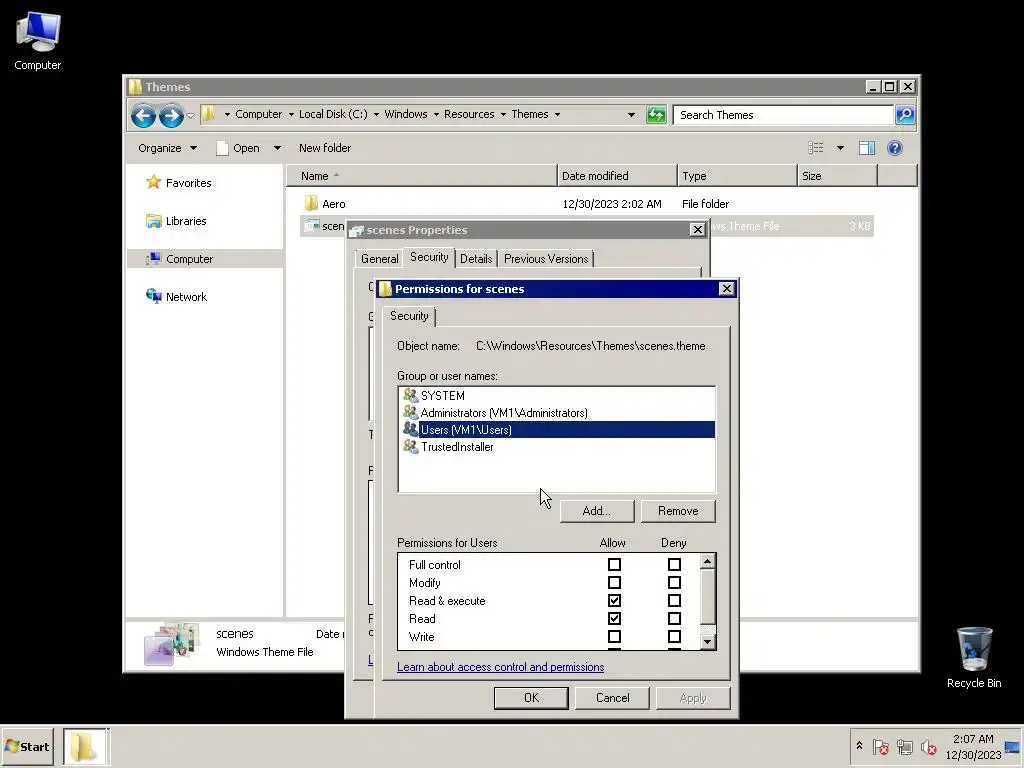Expand view options dropdown arrow
1024x768 pixels.
[840, 148]
